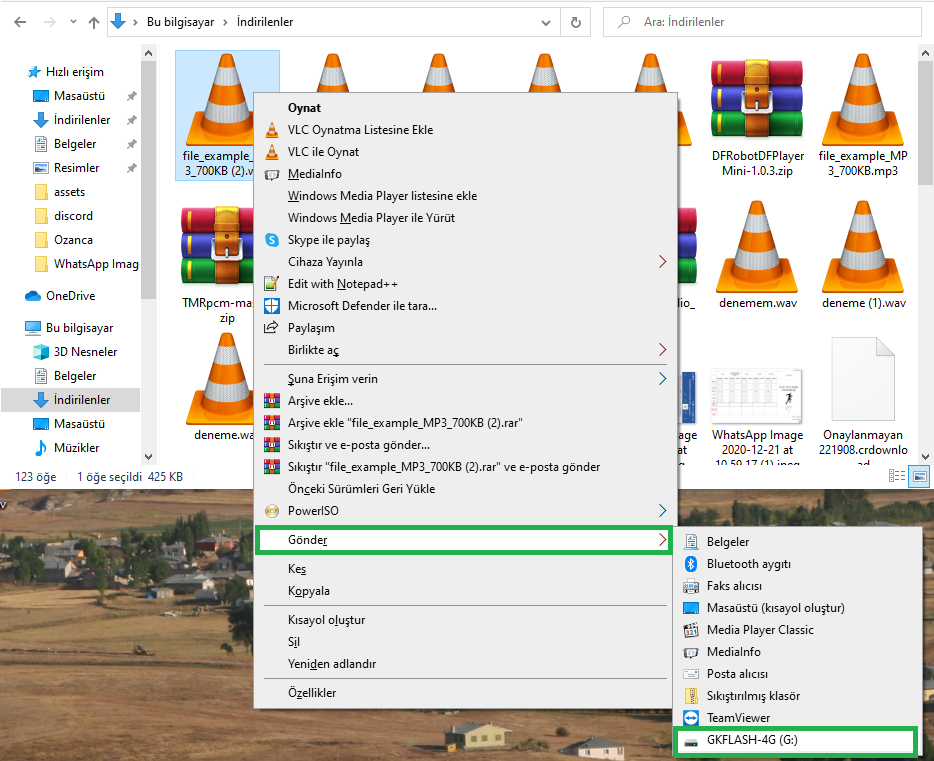The height and width of the screenshot is (761, 934).
Task: Click the OneDrive item in the sidebar
Action: pyautogui.click(x=69, y=296)
